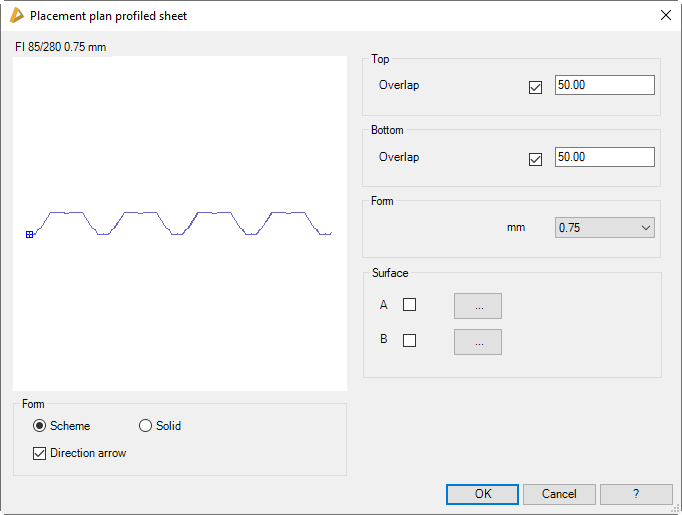Viewport: 682px width, 515px height.
Task: Click the profiled sheet preview drawing
Action: (180, 224)
